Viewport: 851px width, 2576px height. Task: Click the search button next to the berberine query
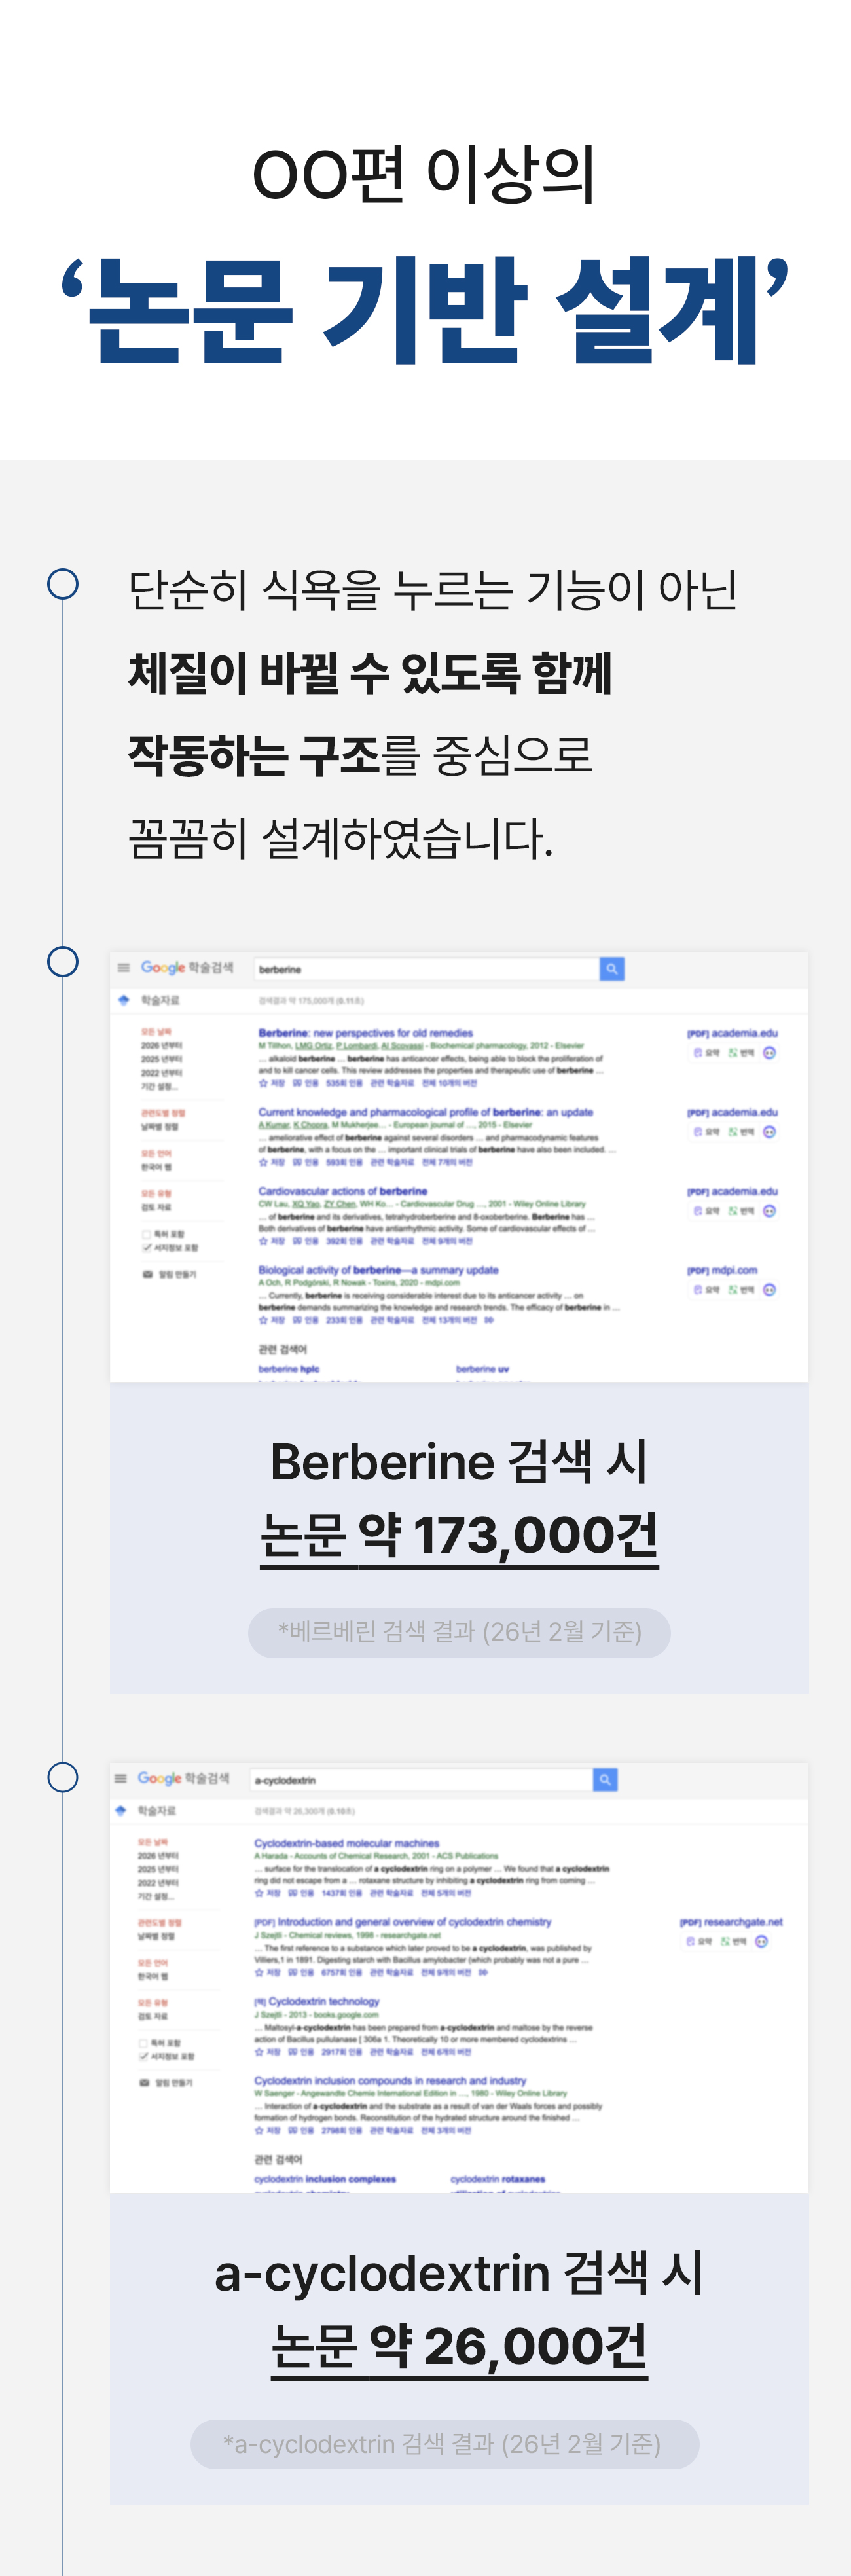tap(612, 969)
